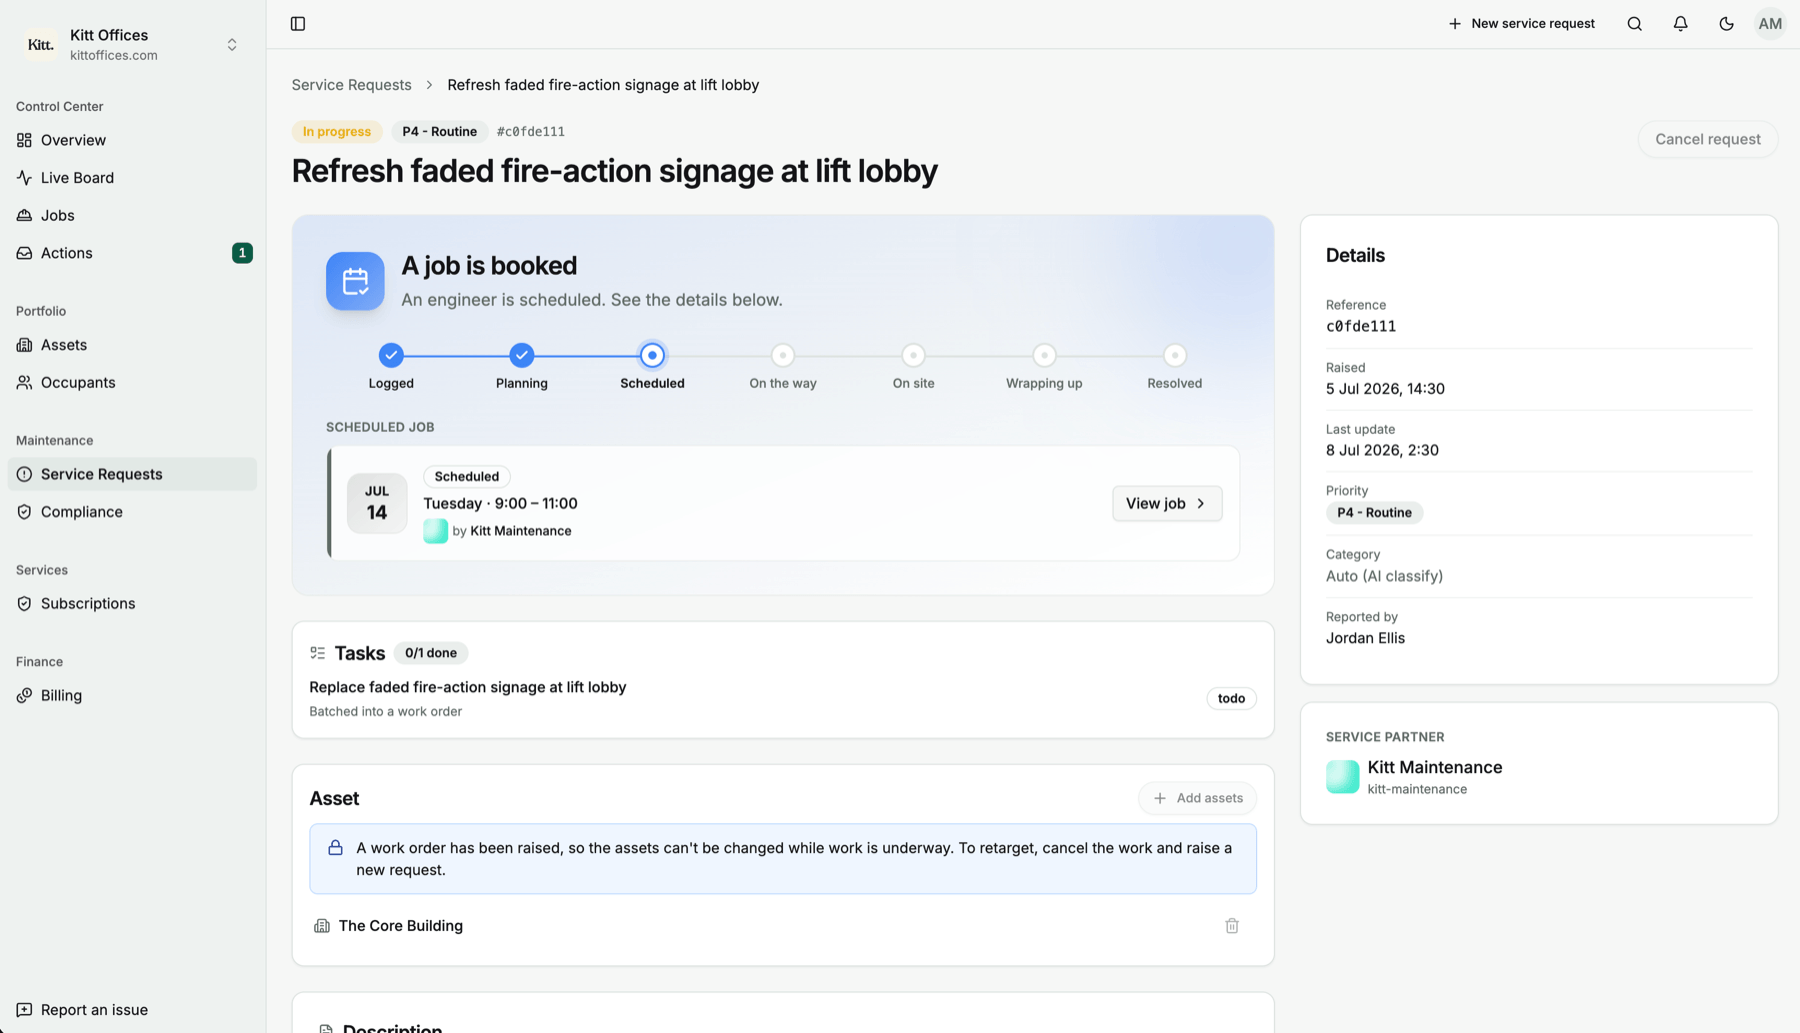Open the search icon in top bar
The image size is (1800, 1033).
1634,24
